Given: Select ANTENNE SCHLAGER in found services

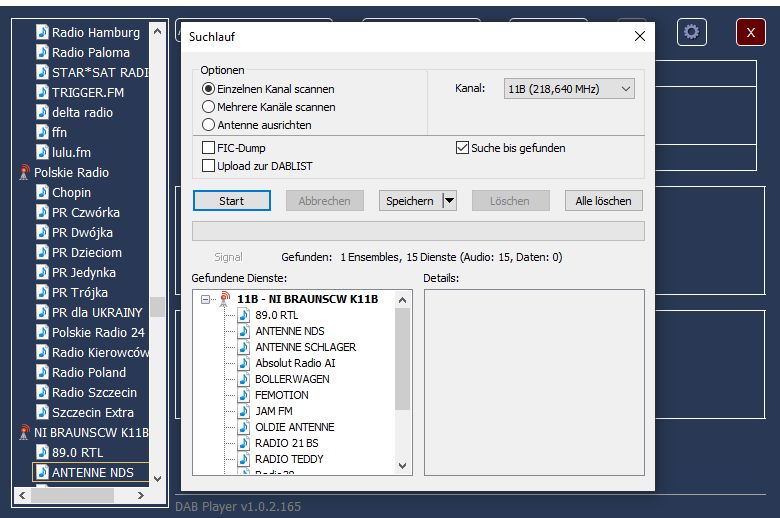Looking at the screenshot, I should point(305,347).
